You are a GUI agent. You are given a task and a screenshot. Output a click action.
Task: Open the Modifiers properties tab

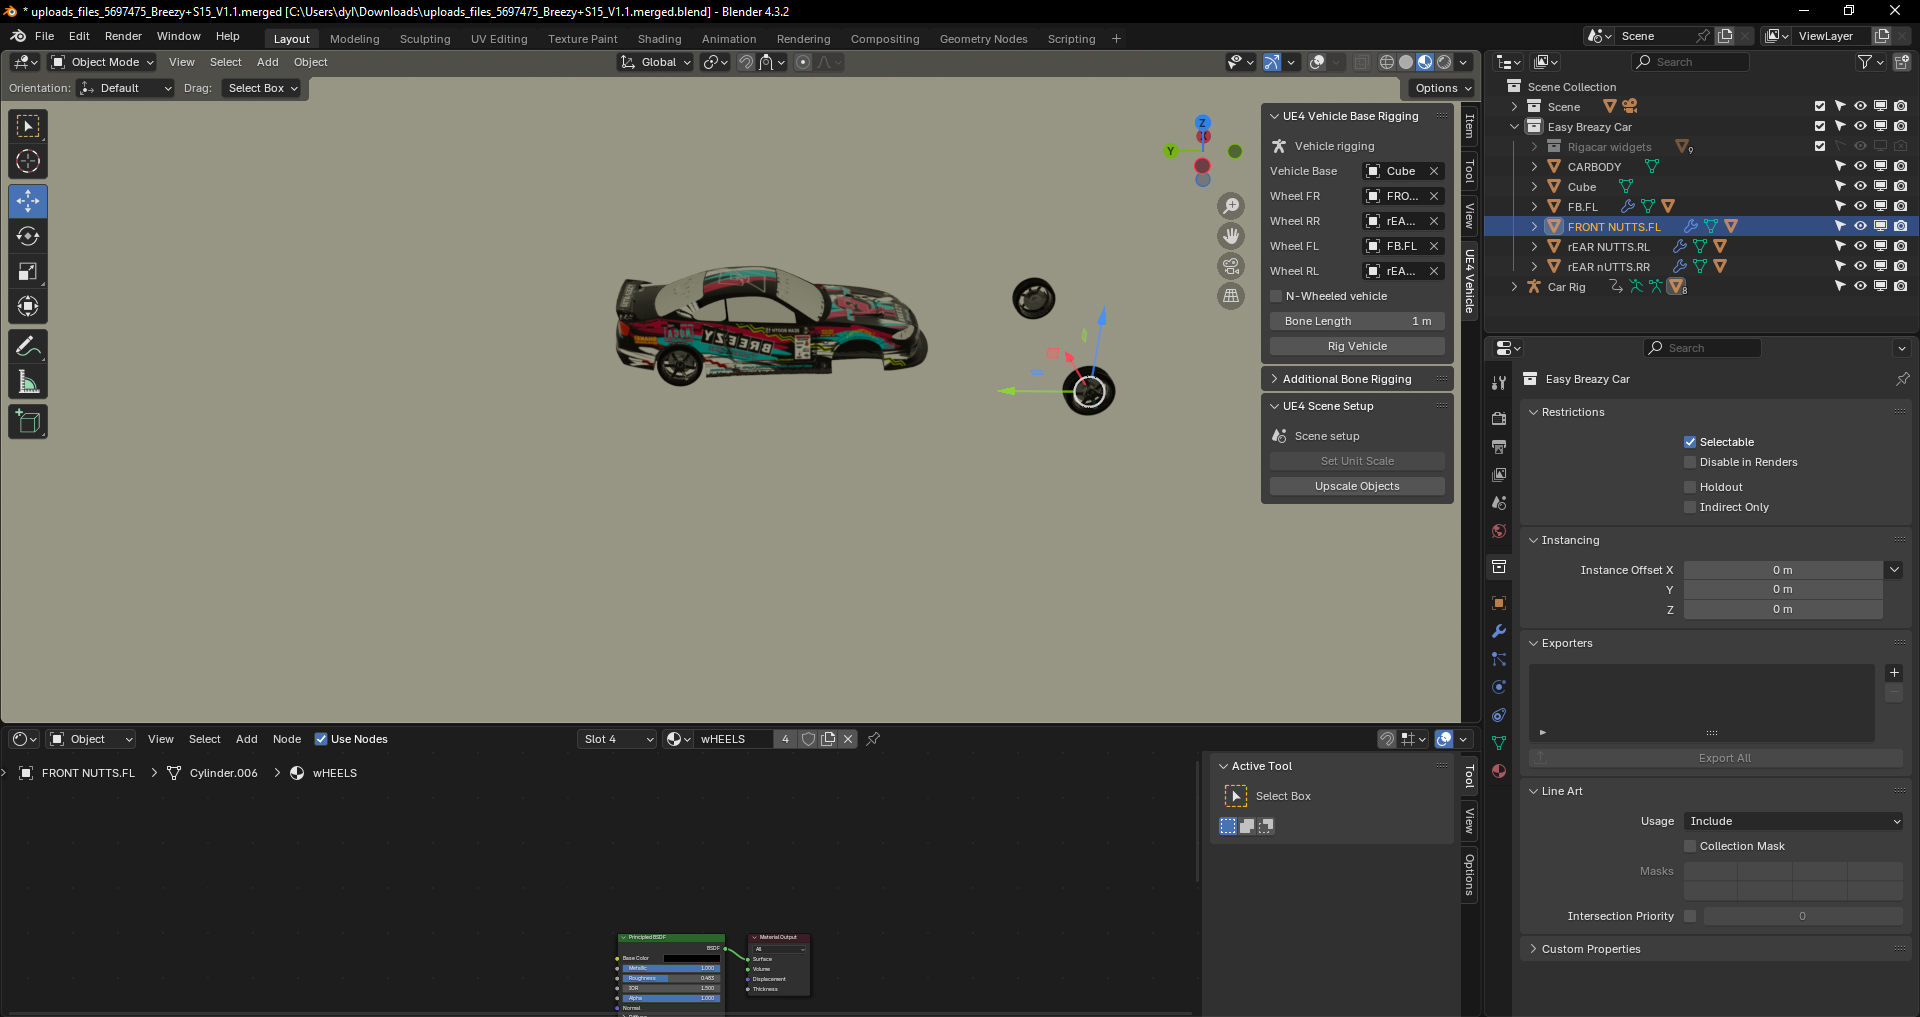[1499, 631]
